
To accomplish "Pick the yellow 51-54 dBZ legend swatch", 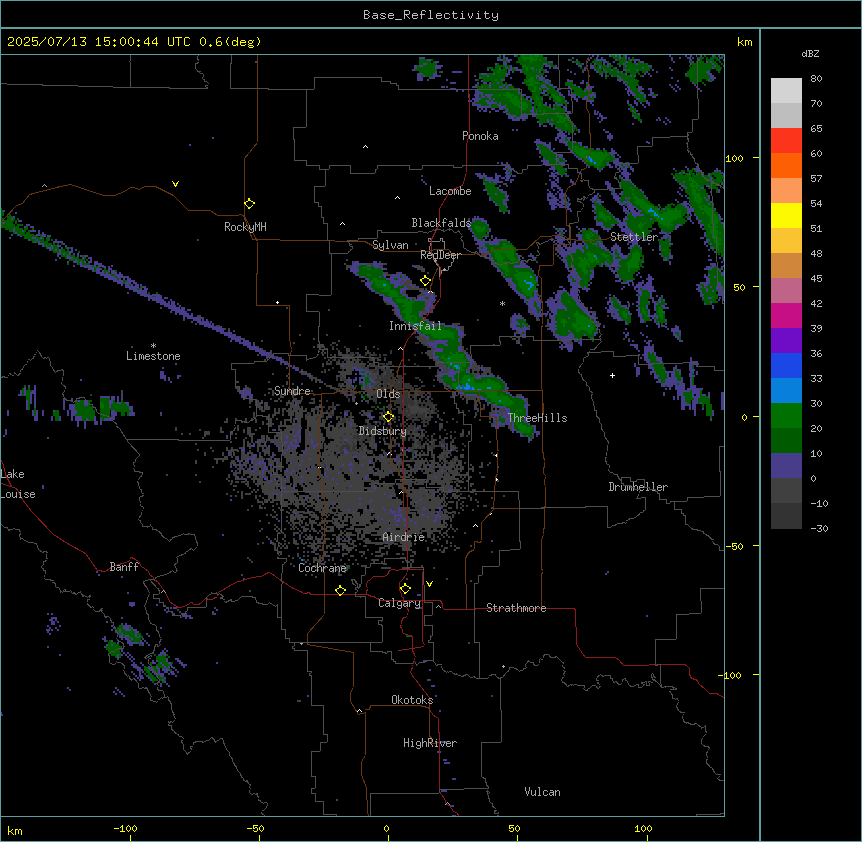I will 786,215.
